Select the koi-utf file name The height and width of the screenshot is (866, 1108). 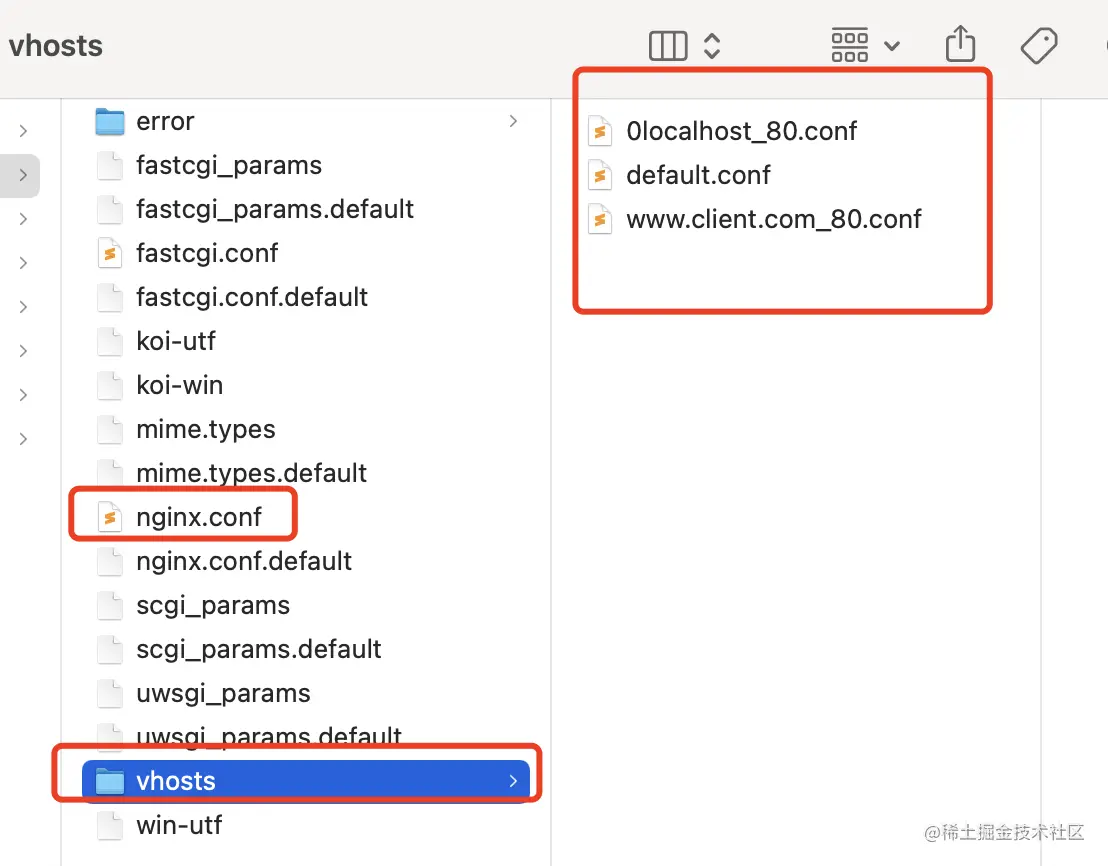pyautogui.click(x=176, y=341)
